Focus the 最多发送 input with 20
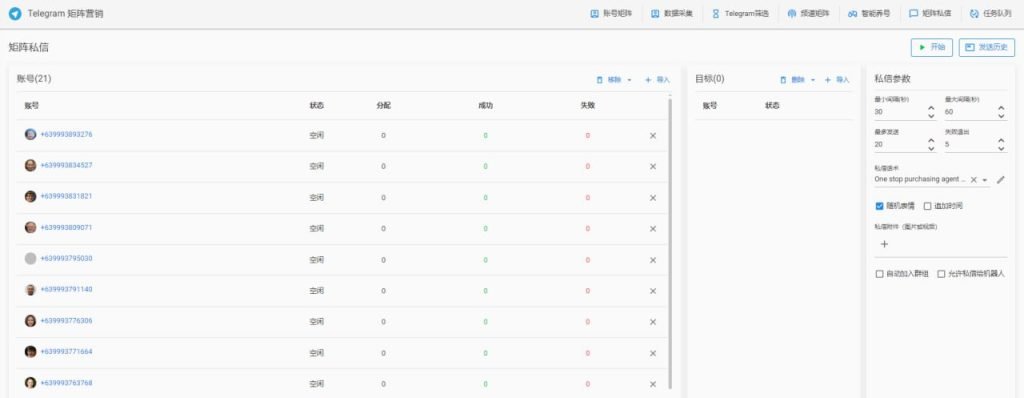This screenshot has width=1024, height=398. (x=900, y=144)
